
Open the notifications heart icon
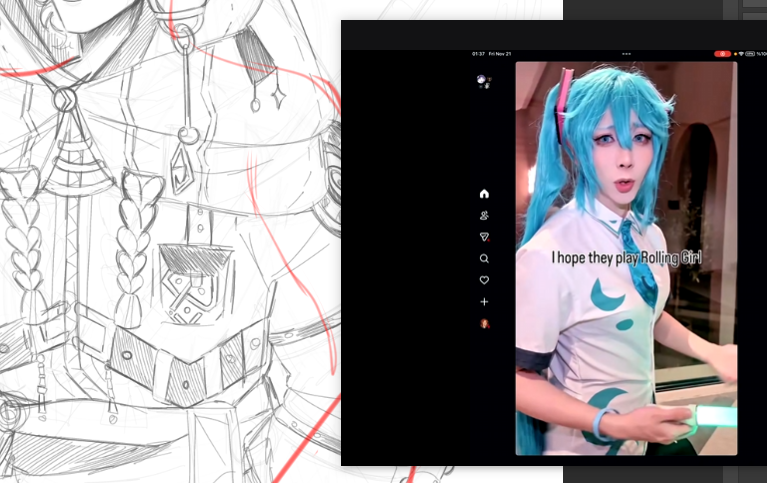pos(484,280)
